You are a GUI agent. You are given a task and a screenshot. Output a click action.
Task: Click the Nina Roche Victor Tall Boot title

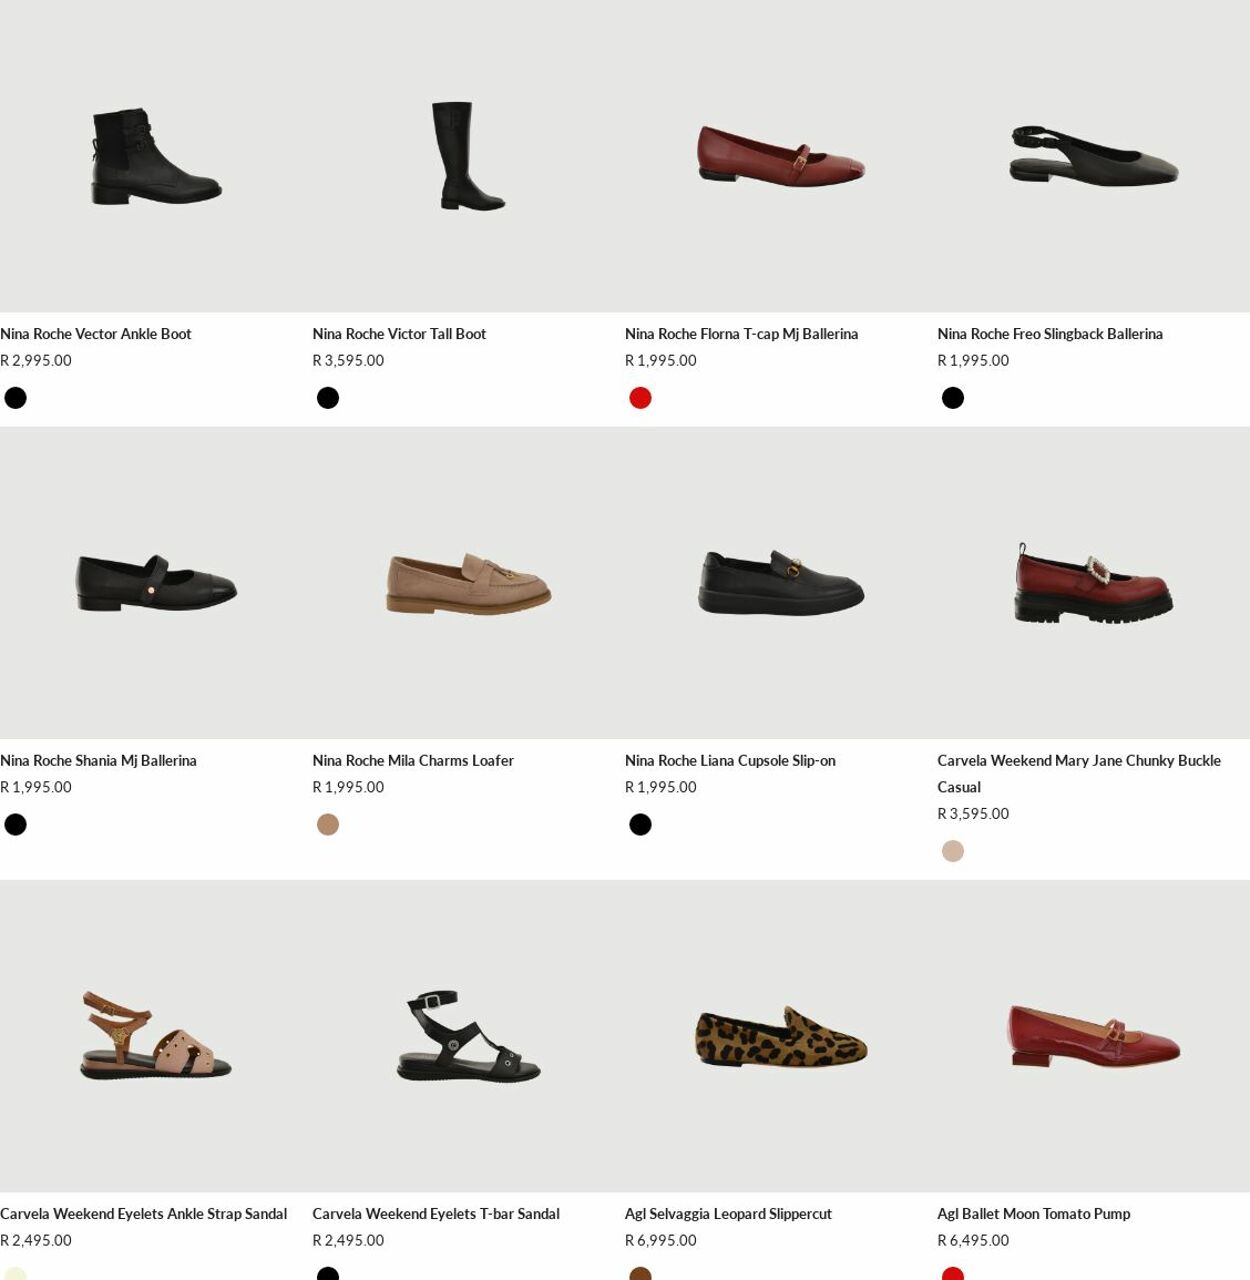(399, 334)
